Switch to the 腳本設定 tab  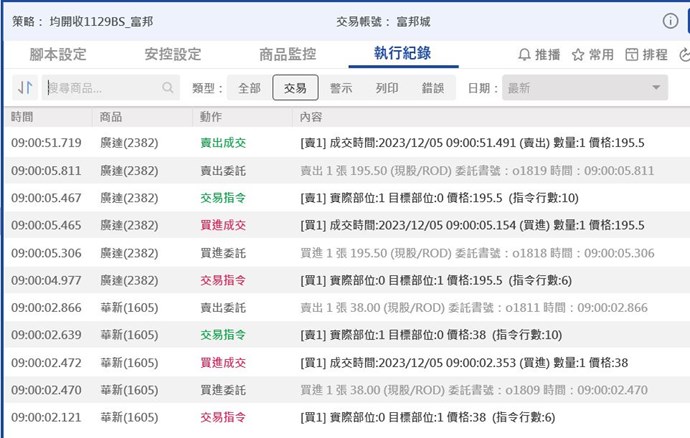(59, 54)
